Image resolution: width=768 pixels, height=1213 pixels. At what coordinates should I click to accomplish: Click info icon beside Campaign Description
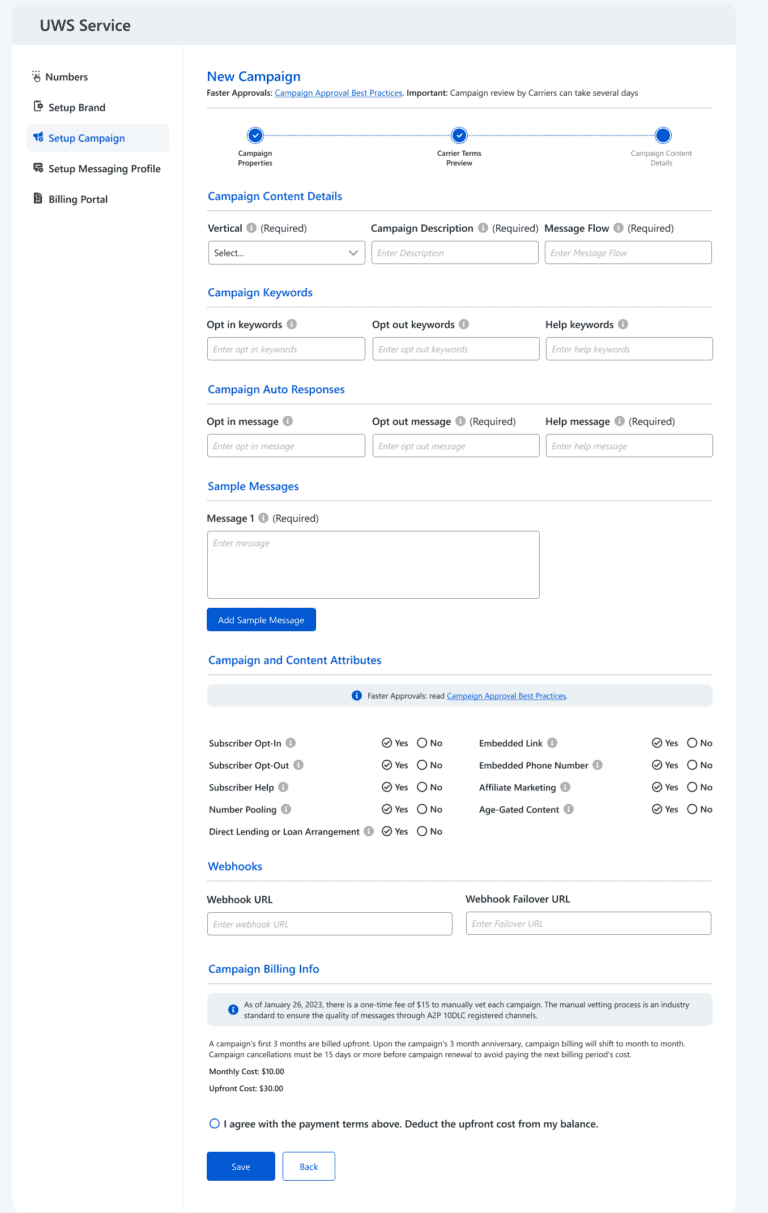pyautogui.click(x=483, y=228)
